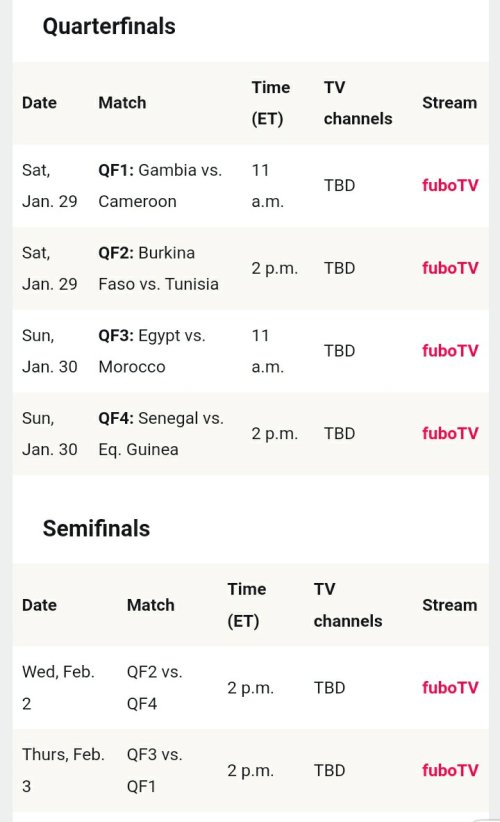Screen dimensions: 500x822
Task: Open fuboTV link for Egypt vs. Morocco
Action: 450,351
